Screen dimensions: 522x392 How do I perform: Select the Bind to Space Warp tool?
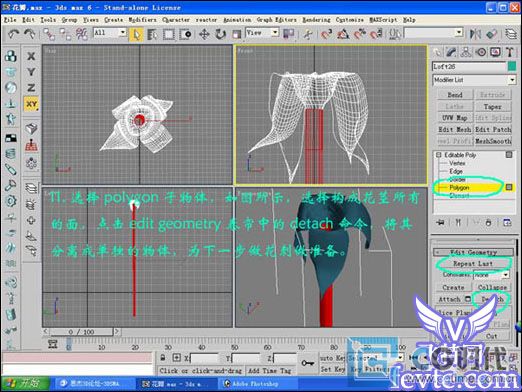point(81,34)
